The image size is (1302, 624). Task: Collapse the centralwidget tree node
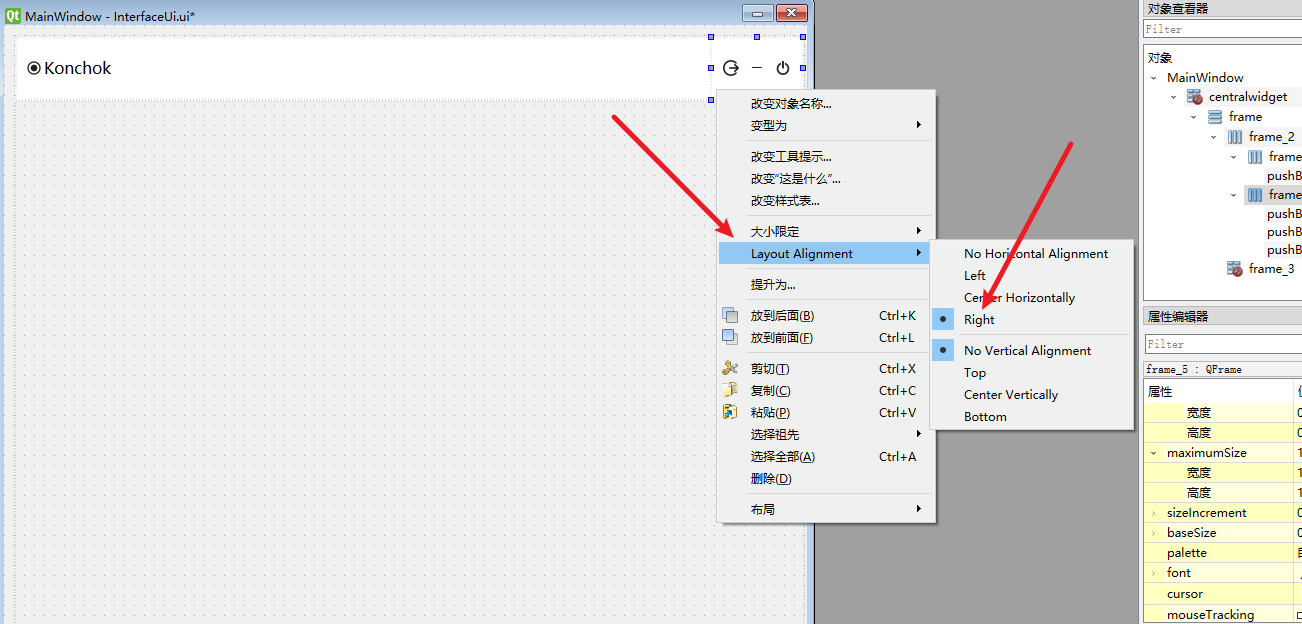pyautogui.click(x=1174, y=97)
